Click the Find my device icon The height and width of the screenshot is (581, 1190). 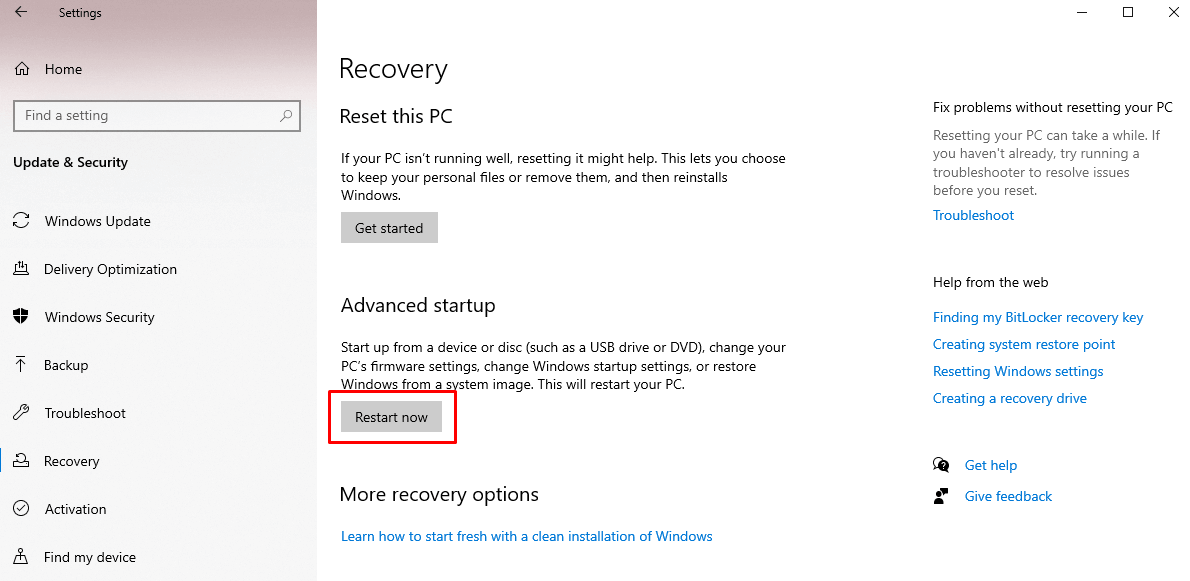(21, 557)
